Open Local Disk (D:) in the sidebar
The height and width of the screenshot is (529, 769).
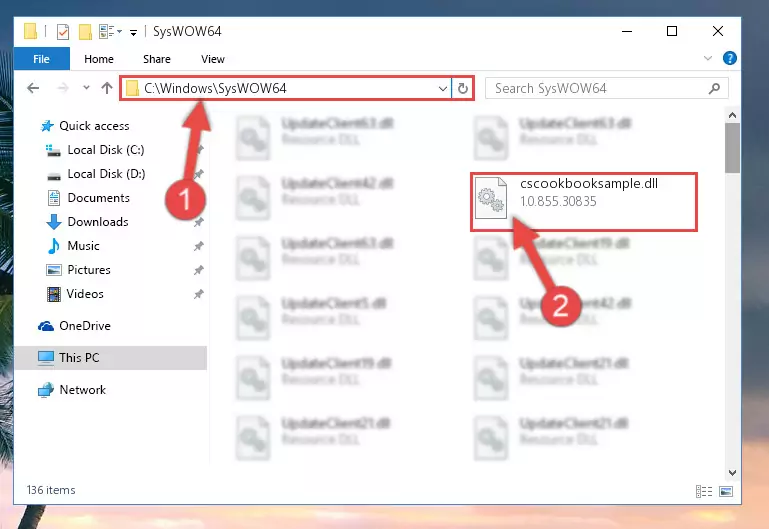point(106,174)
